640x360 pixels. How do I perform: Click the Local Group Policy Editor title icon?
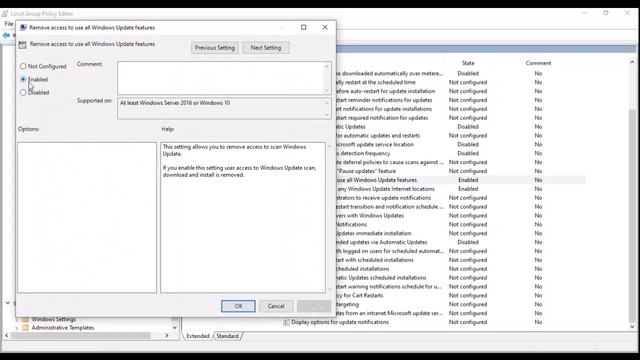4,13
